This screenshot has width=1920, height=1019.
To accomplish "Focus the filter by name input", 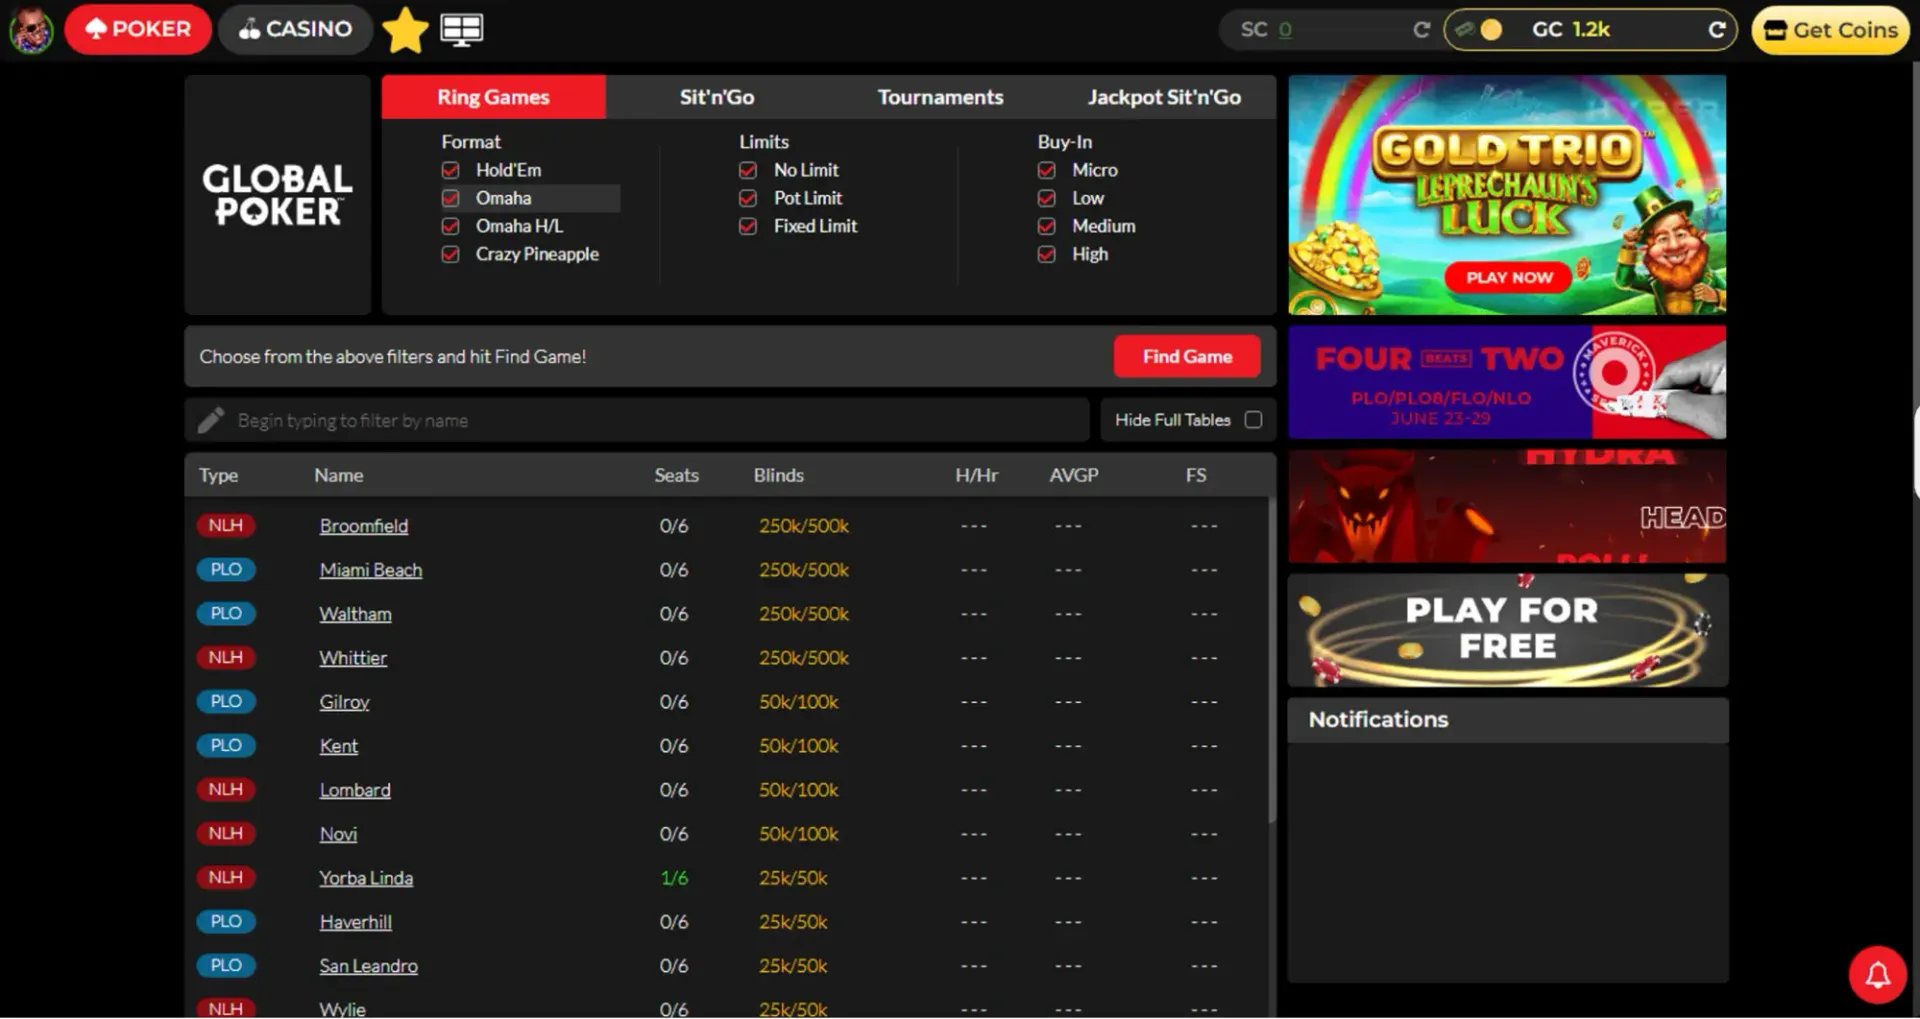I will [x=637, y=420].
